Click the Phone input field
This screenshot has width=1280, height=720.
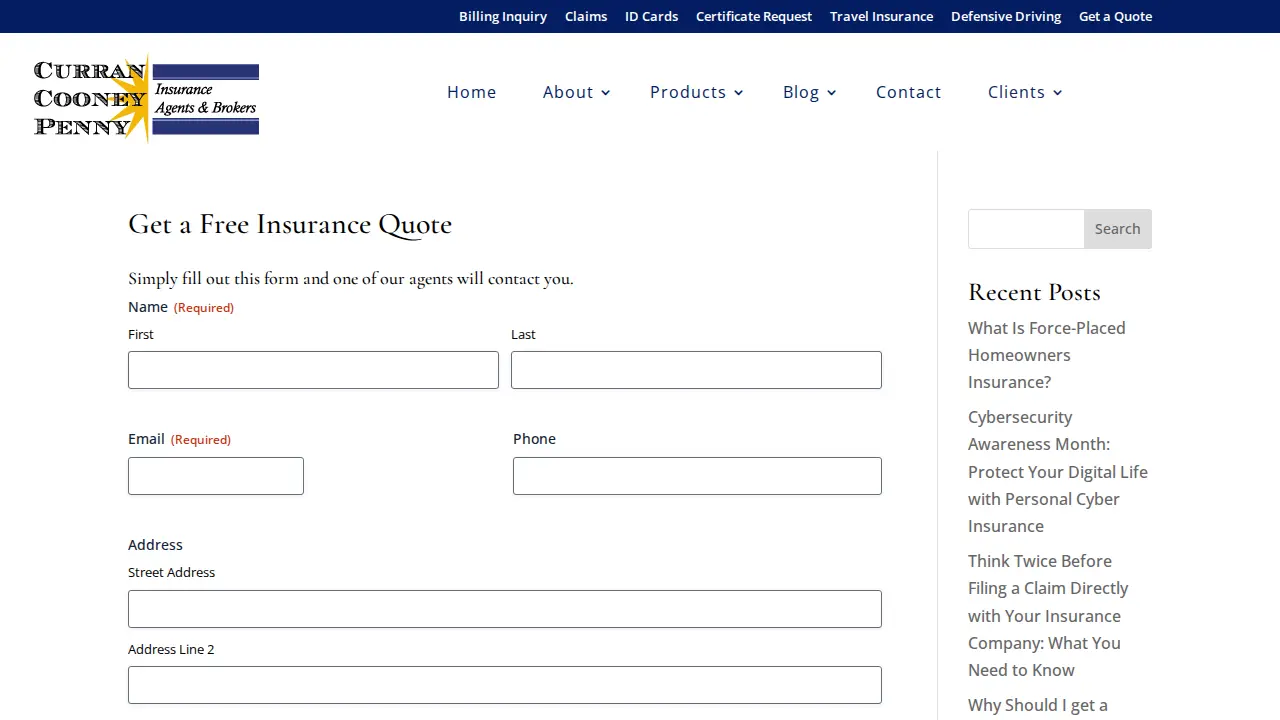pos(697,476)
